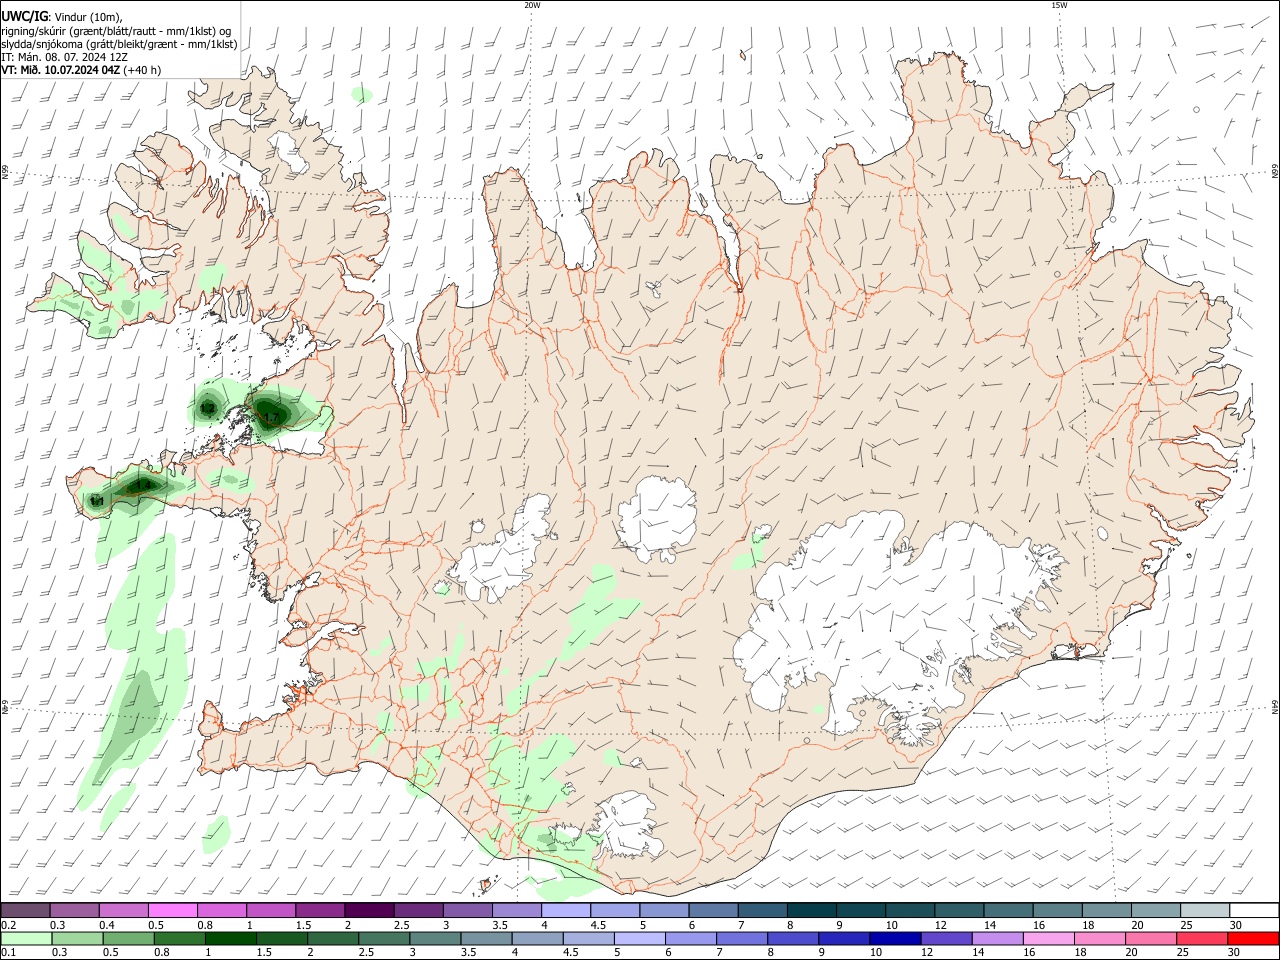Click the snow legend swatch labeled 0.2
This screenshot has width=1280, height=960.
pyautogui.click(x=25, y=910)
